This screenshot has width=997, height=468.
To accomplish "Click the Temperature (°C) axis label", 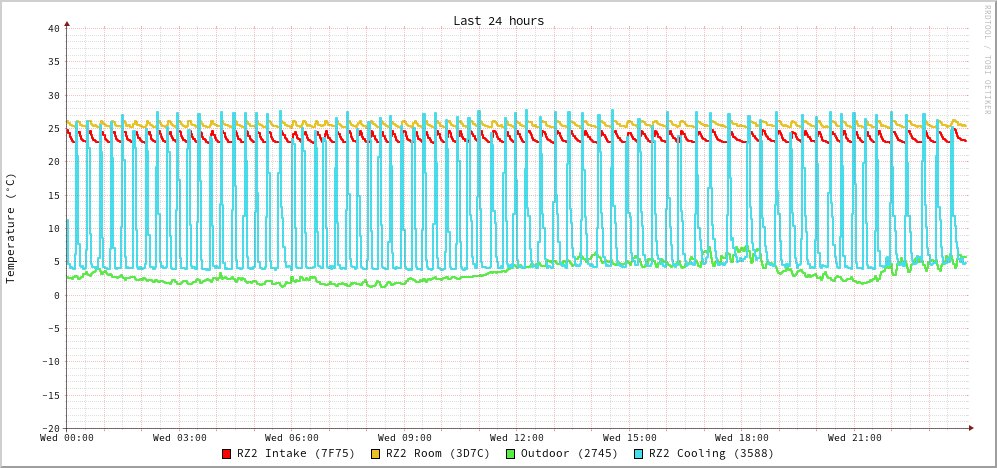I will point(11,228).
